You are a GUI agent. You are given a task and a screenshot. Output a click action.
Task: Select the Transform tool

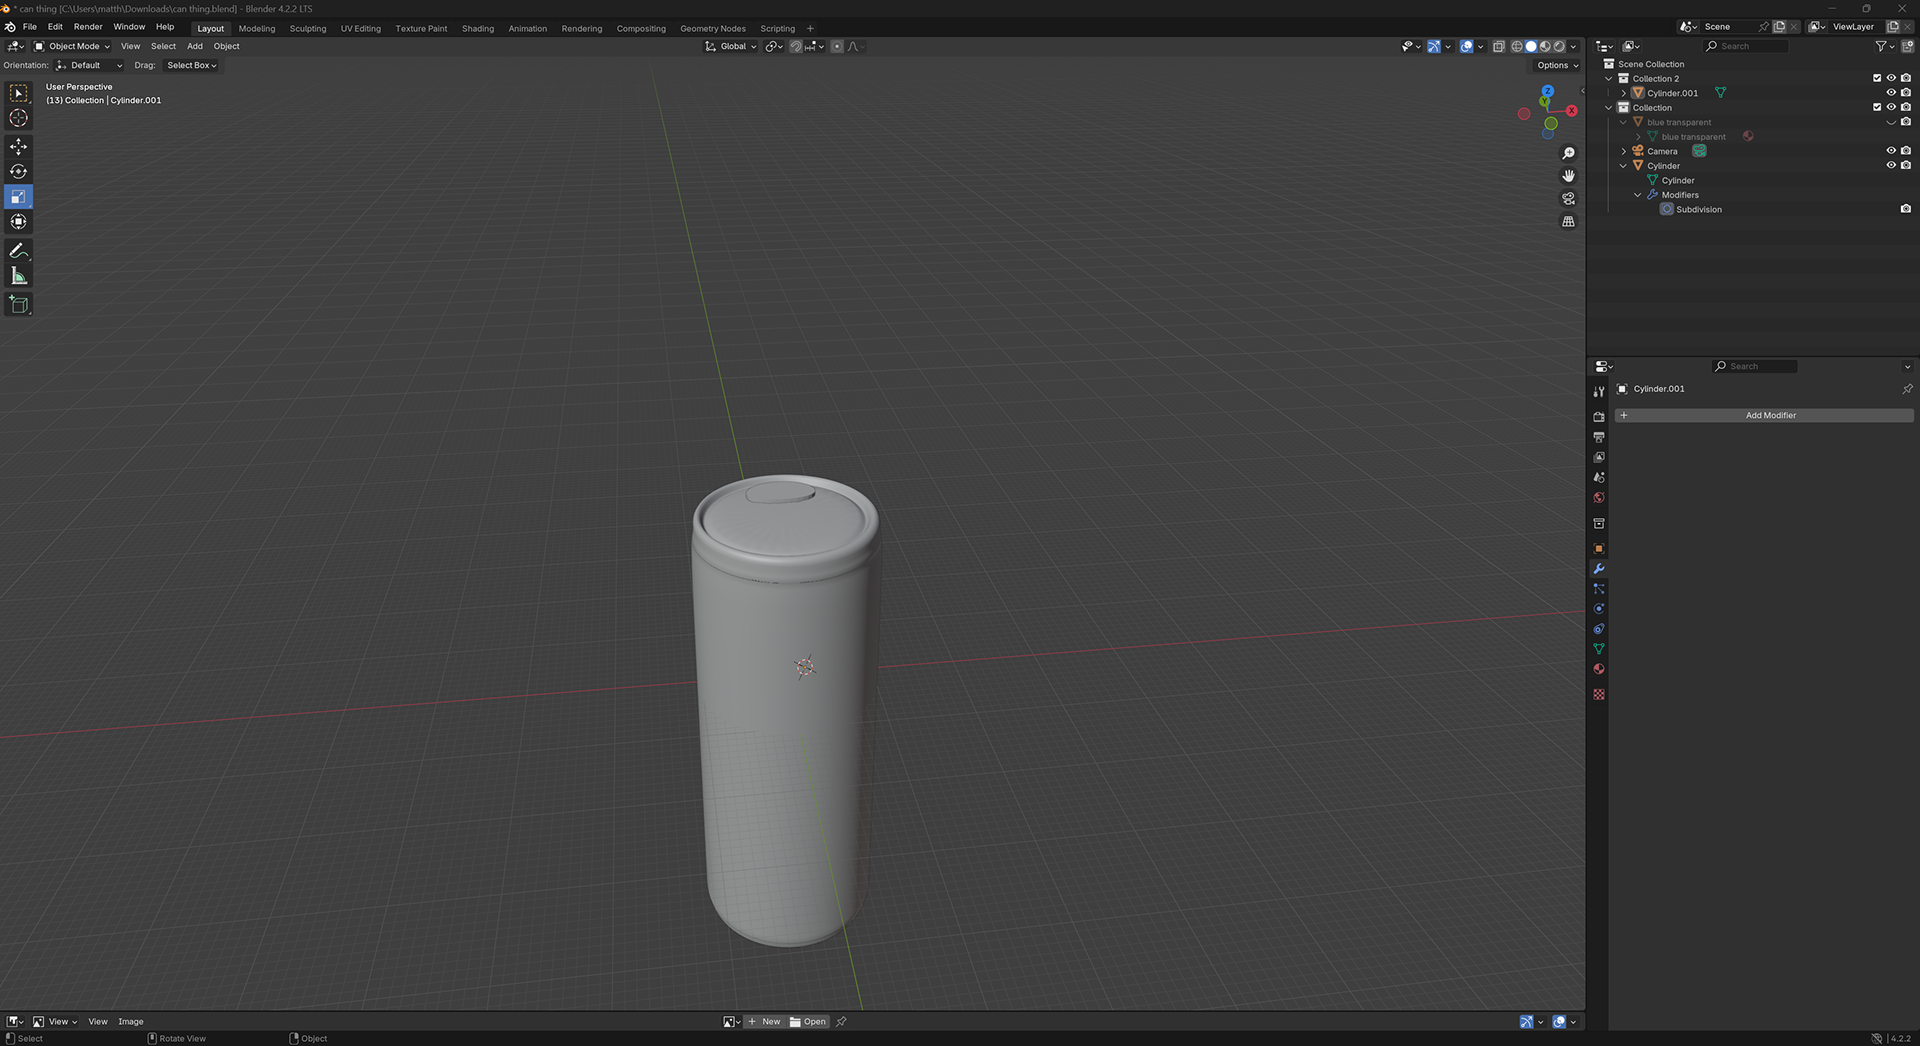[18, 222]
